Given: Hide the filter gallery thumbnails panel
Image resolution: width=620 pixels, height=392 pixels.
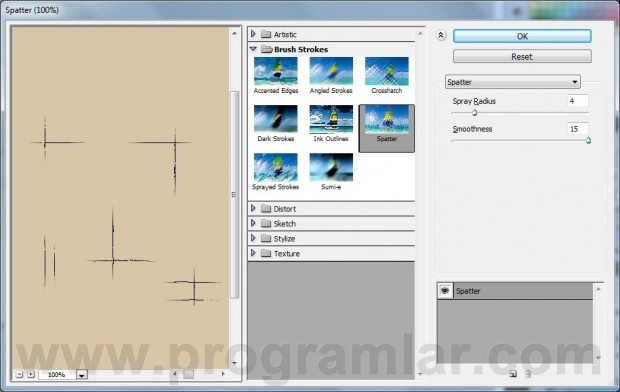Looking at the screenshot, I should [441, 35].
